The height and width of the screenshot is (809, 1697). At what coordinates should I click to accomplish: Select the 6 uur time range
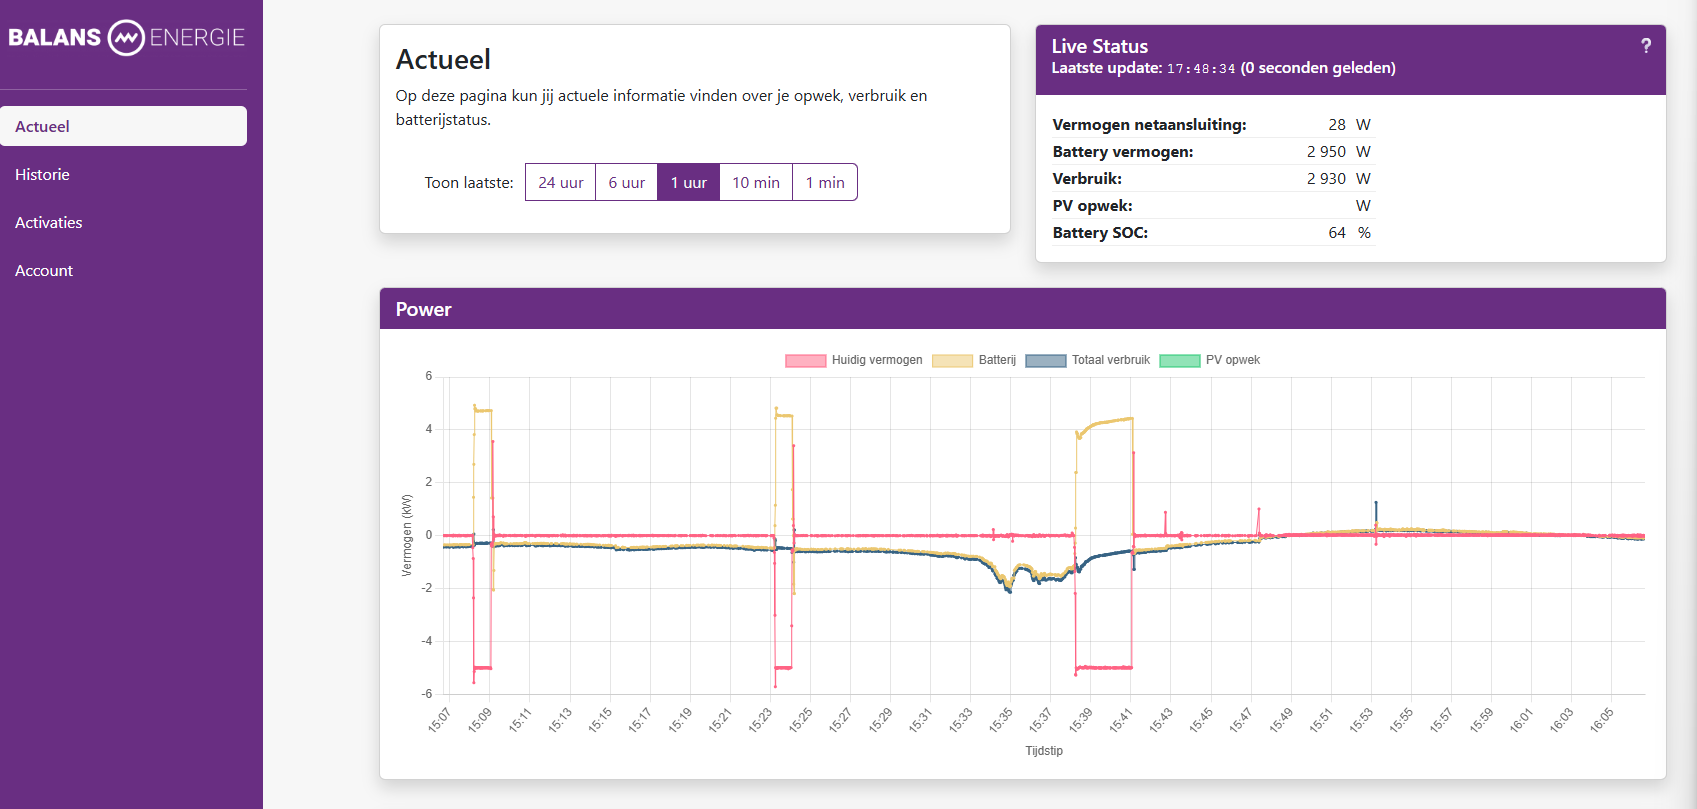click(x=626, y=182)
